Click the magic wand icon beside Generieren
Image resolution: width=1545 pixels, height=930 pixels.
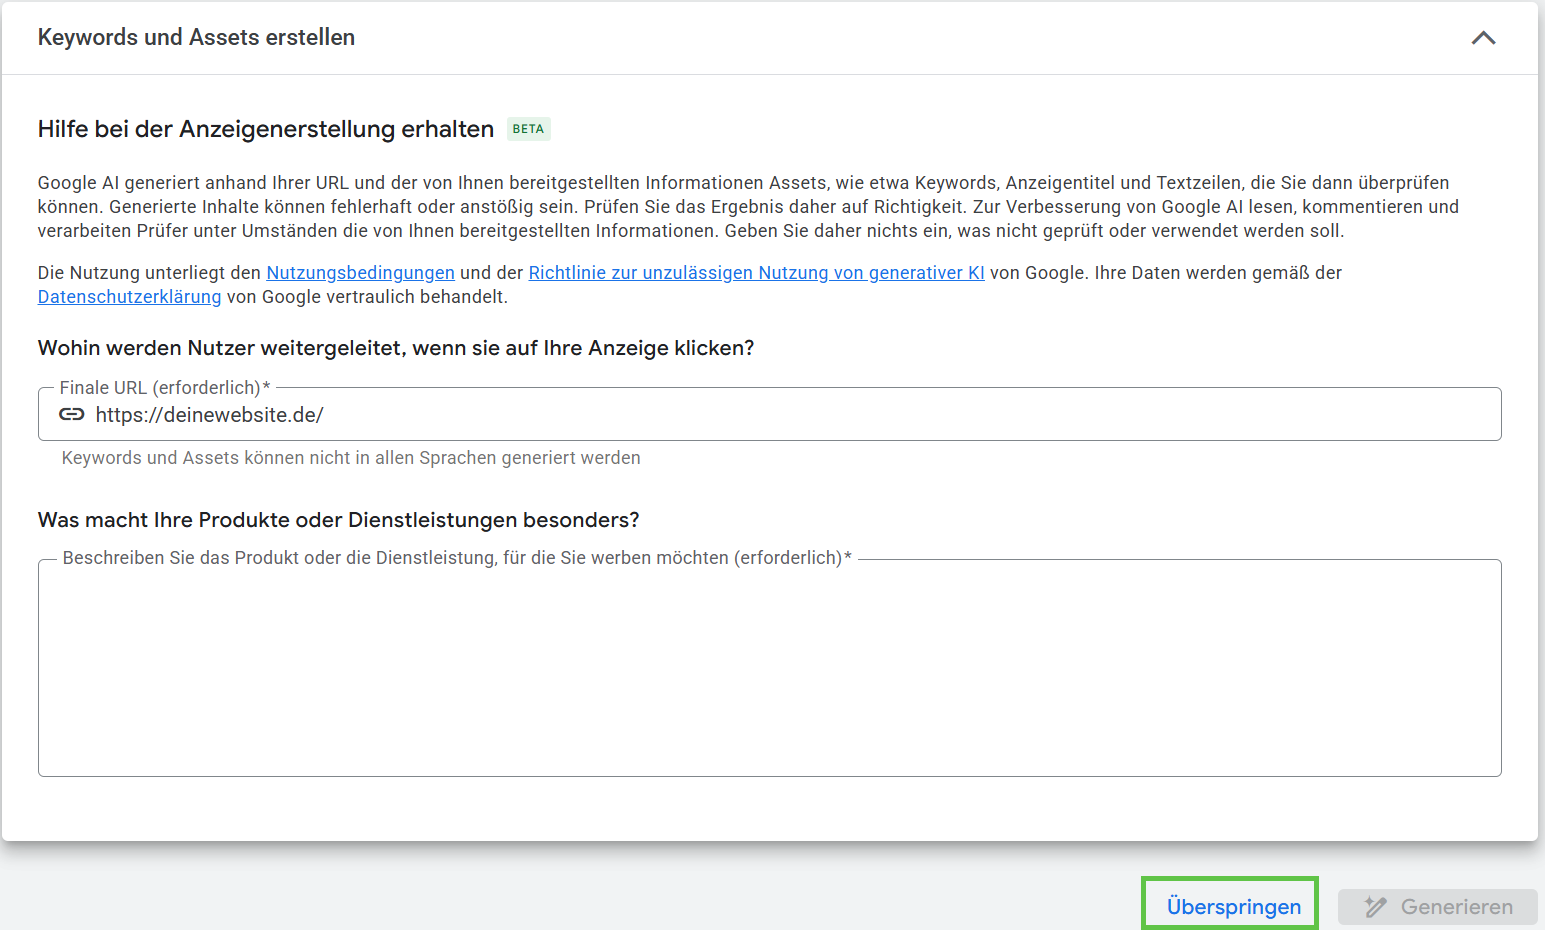(1376, 907)
